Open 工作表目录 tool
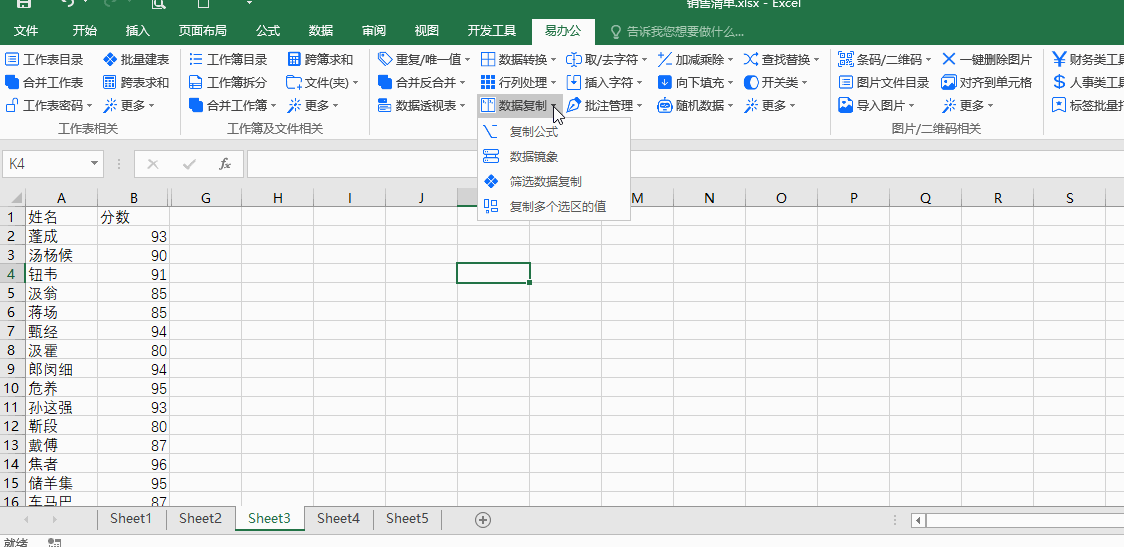This screenshot has width=1124, height=547. pyautogui.click(x=44, y=60)
